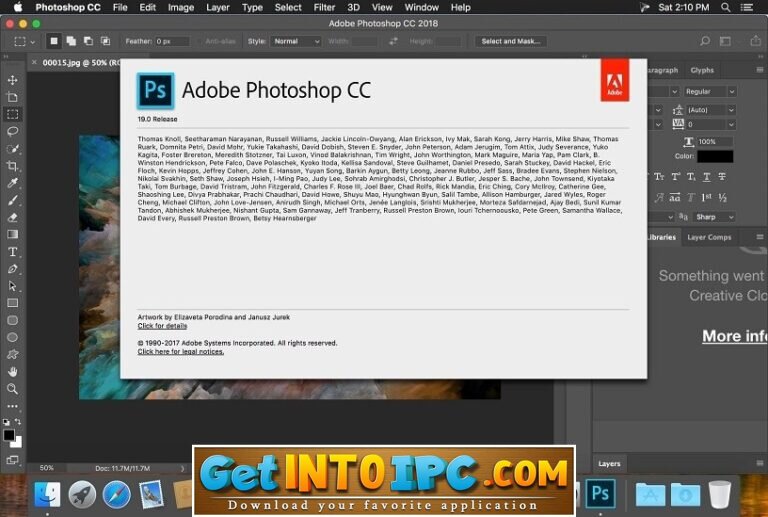Open the legal notices link
768x517 pixels.
pyautogui.click(x=181, y=352)
